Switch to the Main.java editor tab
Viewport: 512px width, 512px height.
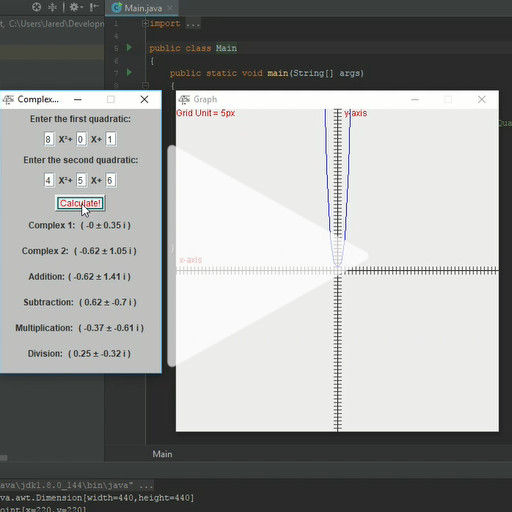pyautogui.click(x=137, y=8)
